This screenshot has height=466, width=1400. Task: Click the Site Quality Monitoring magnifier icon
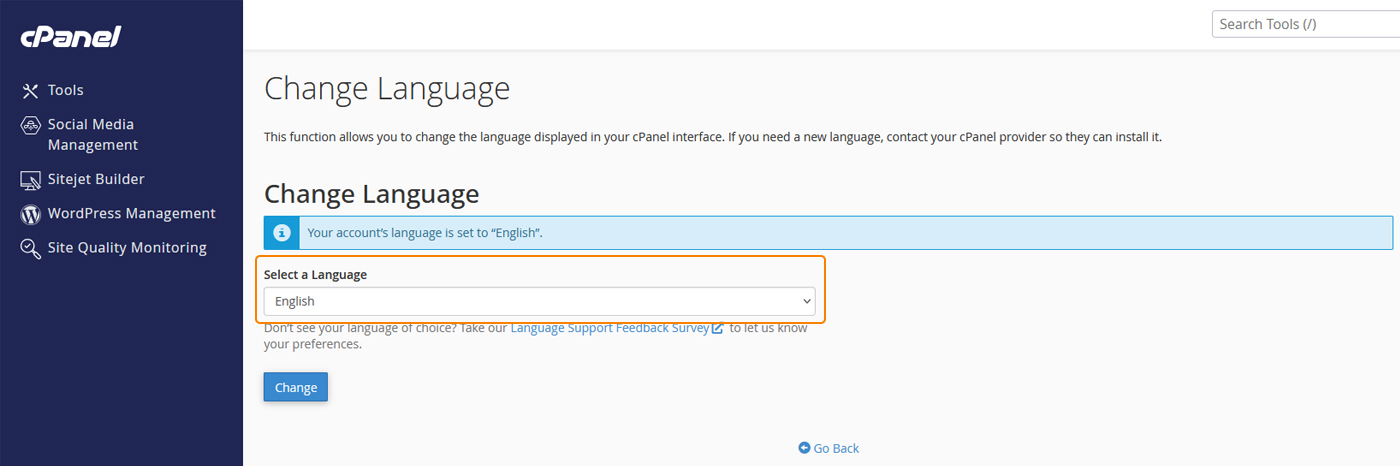pyautogui.click(x=30, y=248)
